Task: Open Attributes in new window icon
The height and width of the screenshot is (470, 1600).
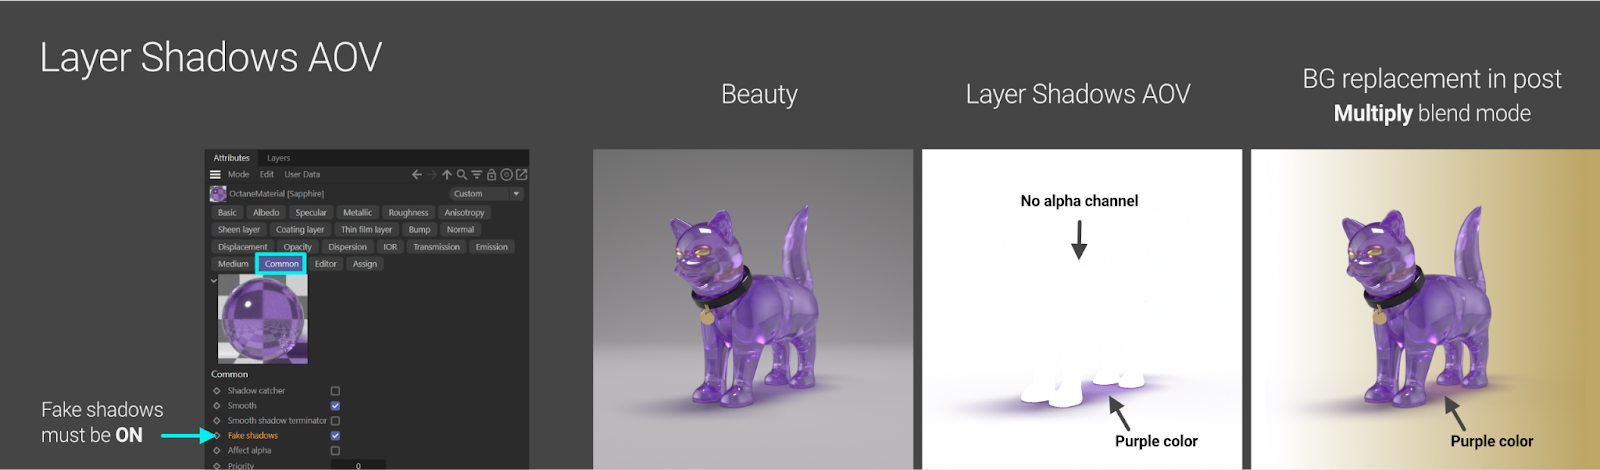Action: pos(521,174)
